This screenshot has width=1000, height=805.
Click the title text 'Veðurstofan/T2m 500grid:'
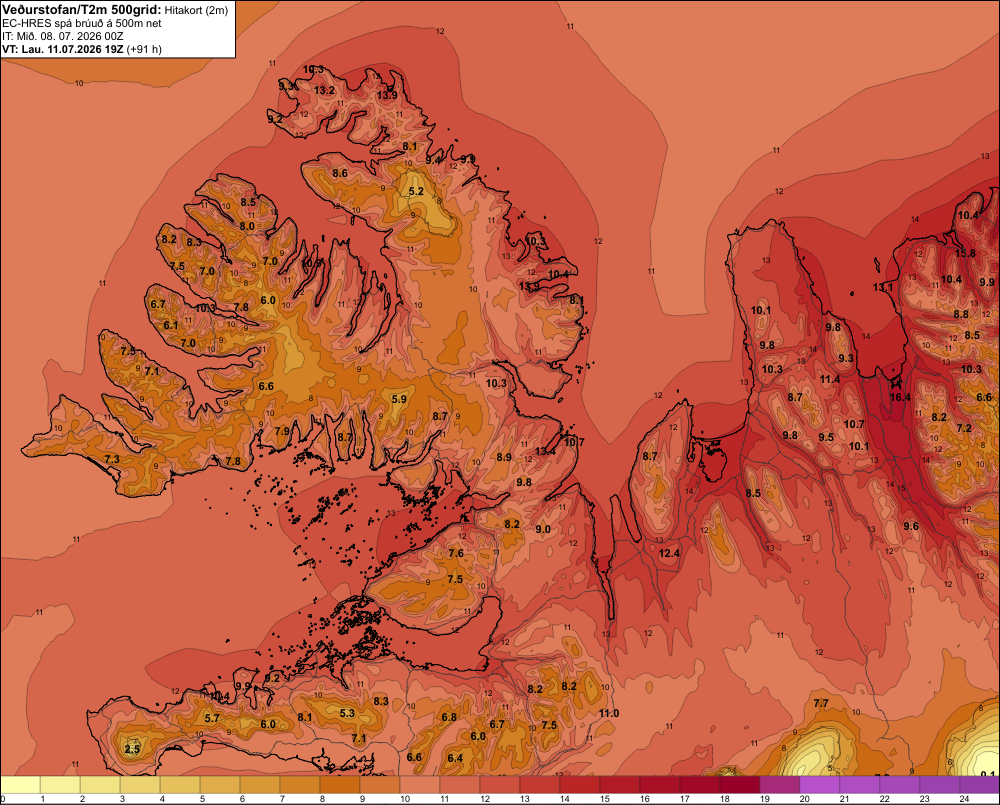click(82, 10)
